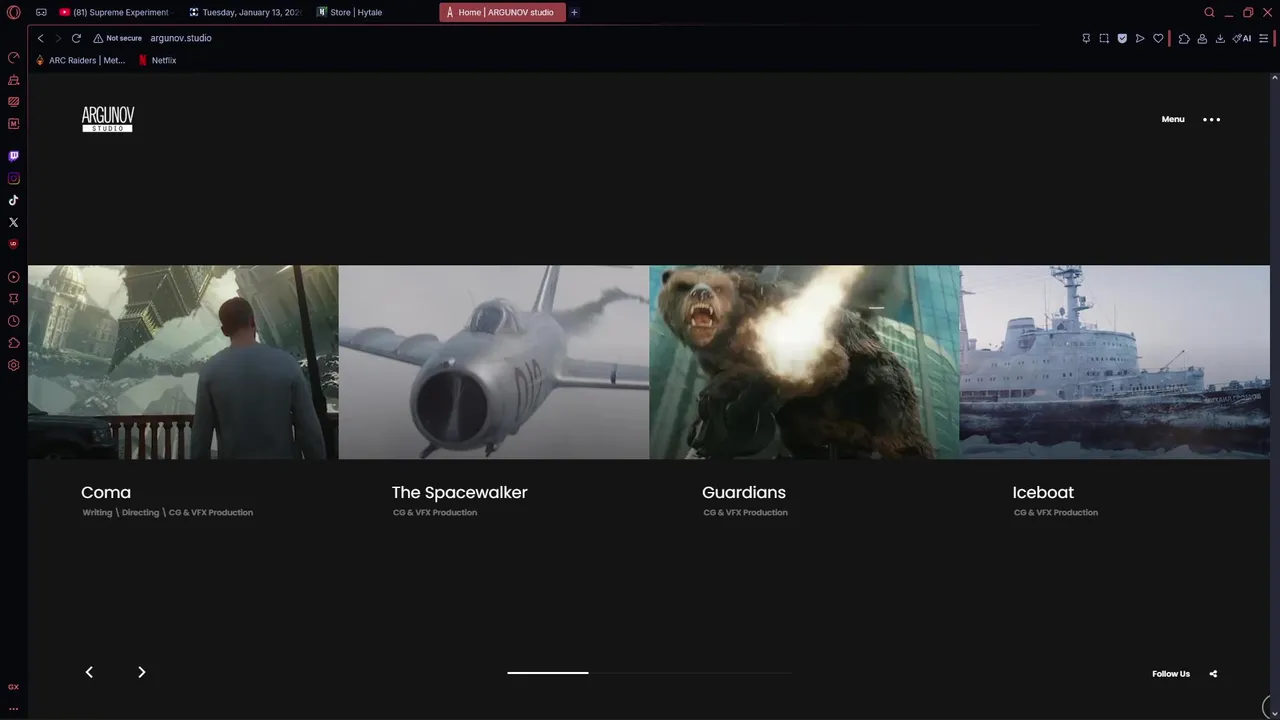Add page to bookmarks with heart icon
Viewport: 1280px width, 720px height.
tap(1158, 38)
